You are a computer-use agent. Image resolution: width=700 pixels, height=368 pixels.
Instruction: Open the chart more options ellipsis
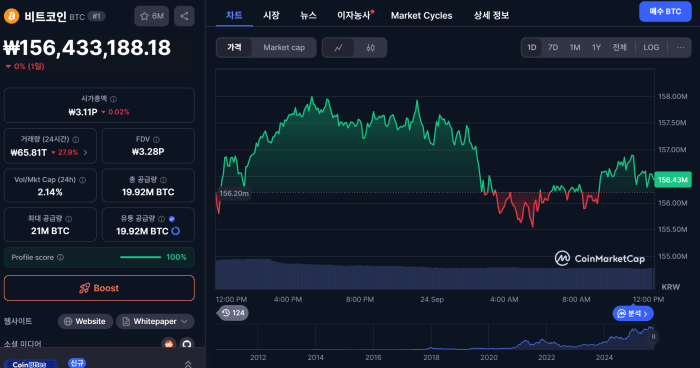[x=680, y=47]
